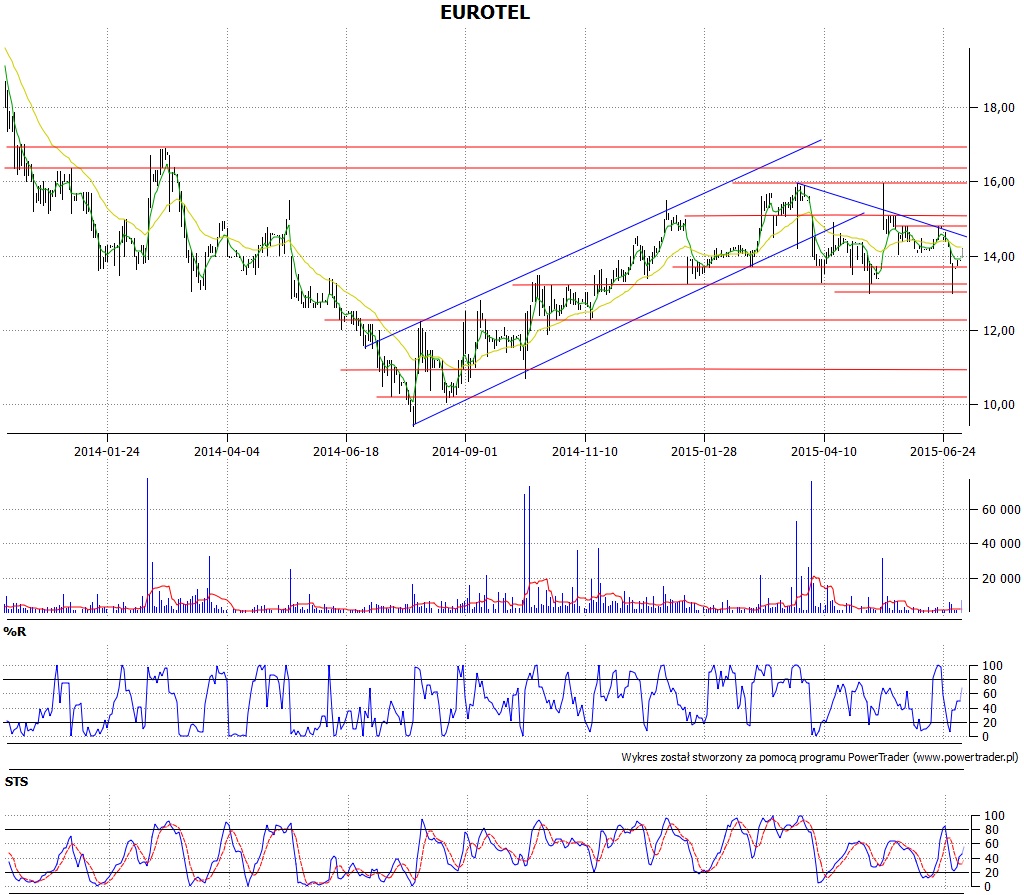The height and width of the screenshot is (895, 1024).
Task: Open the www.powertrader.pl credit text
Action: pos(965,757)
